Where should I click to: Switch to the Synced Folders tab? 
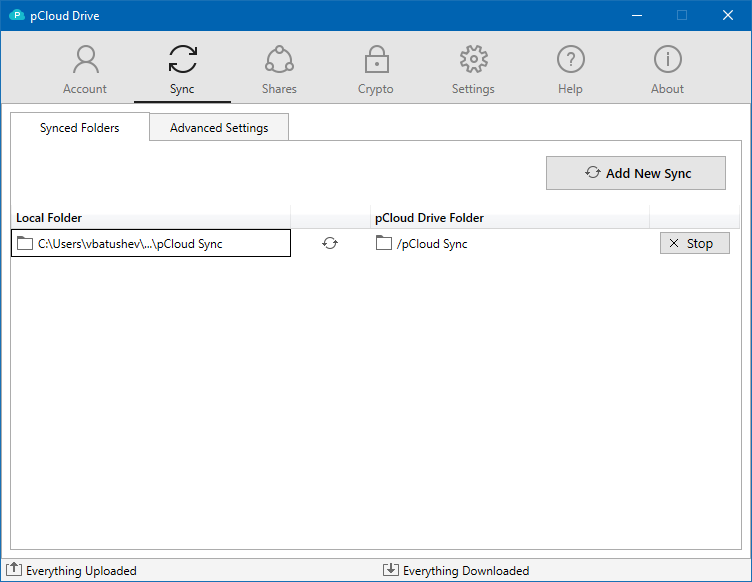pos(80,128)
